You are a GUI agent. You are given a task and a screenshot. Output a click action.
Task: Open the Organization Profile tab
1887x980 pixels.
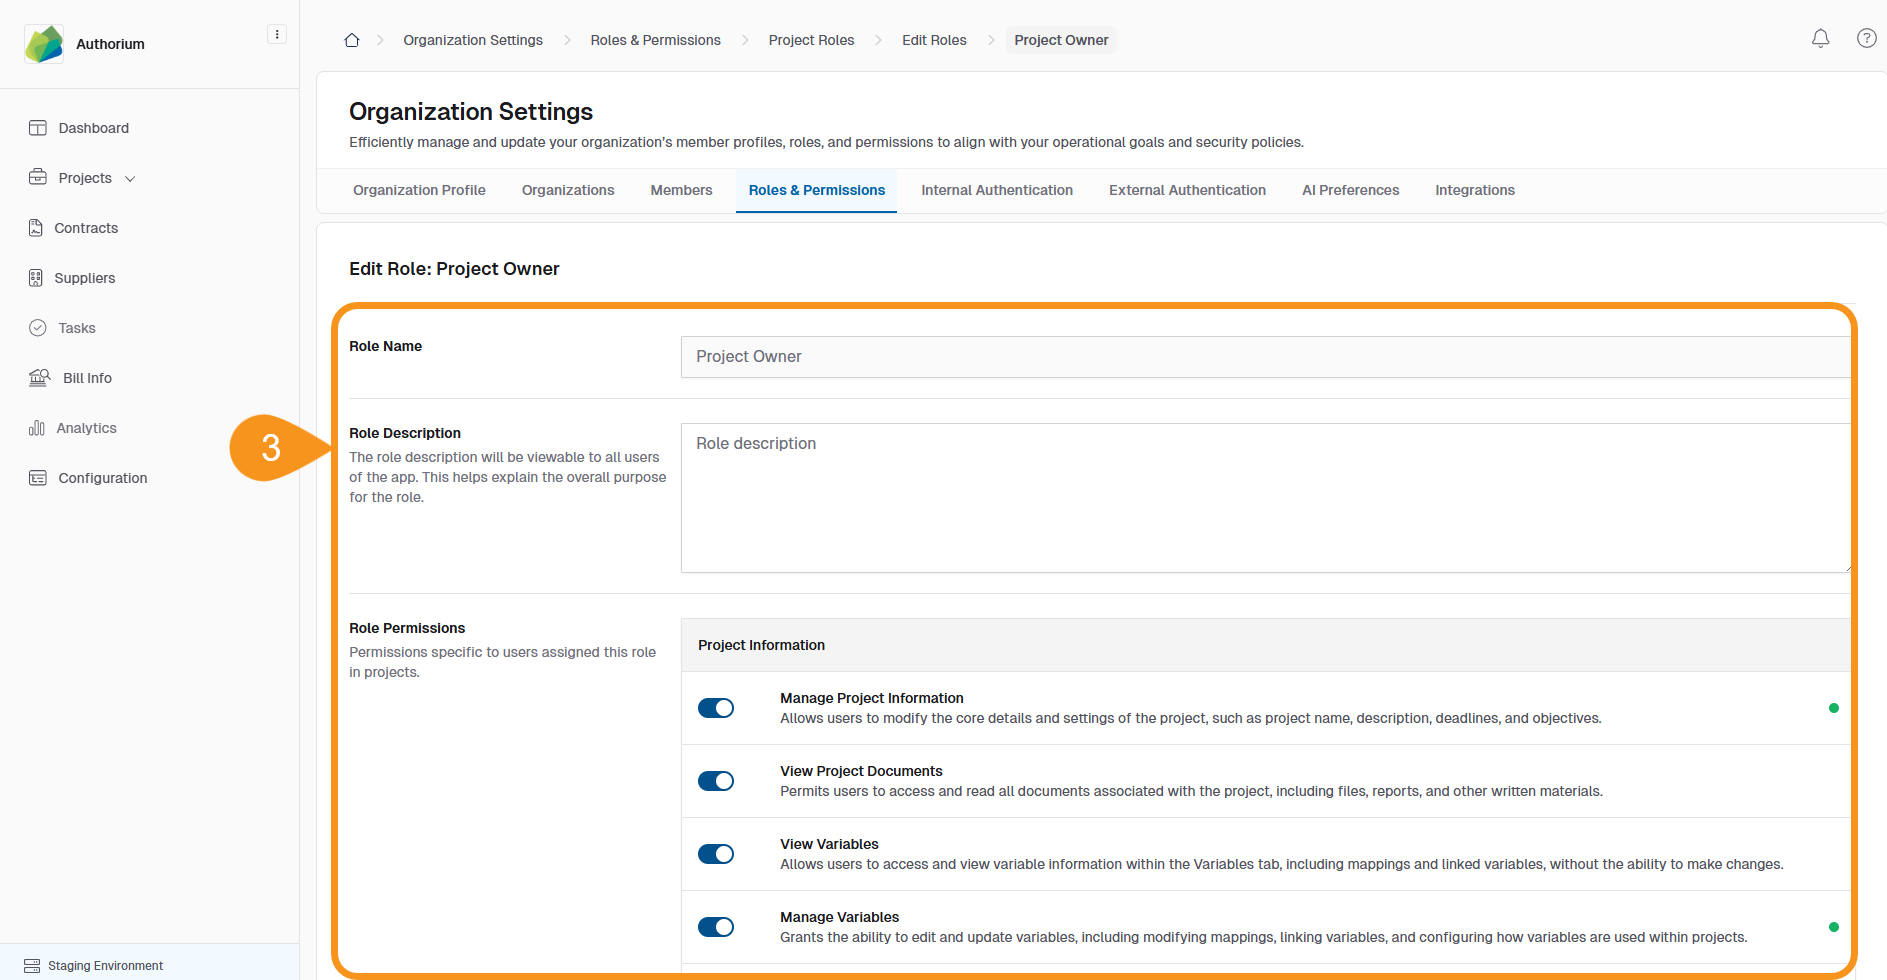pyautogui.click(x=419, y=190)
